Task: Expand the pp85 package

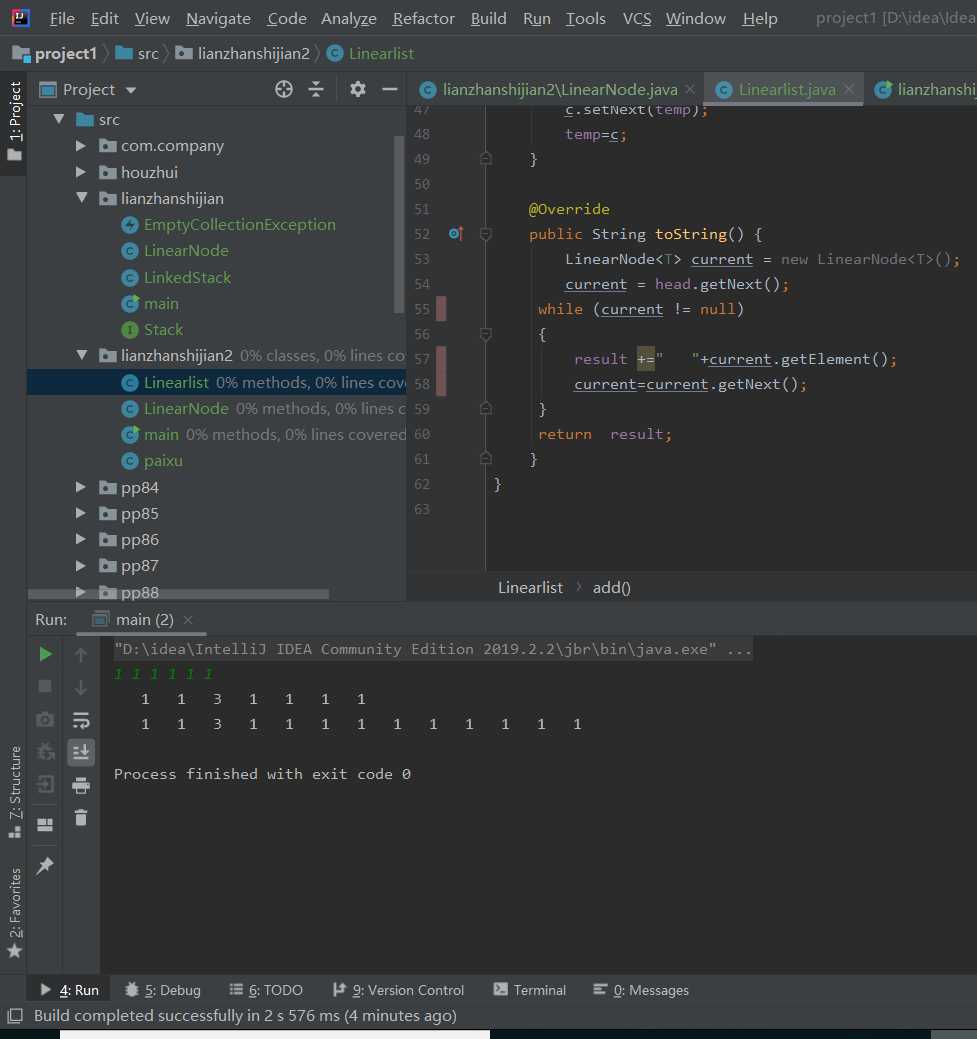Action: tap(81, 513)
